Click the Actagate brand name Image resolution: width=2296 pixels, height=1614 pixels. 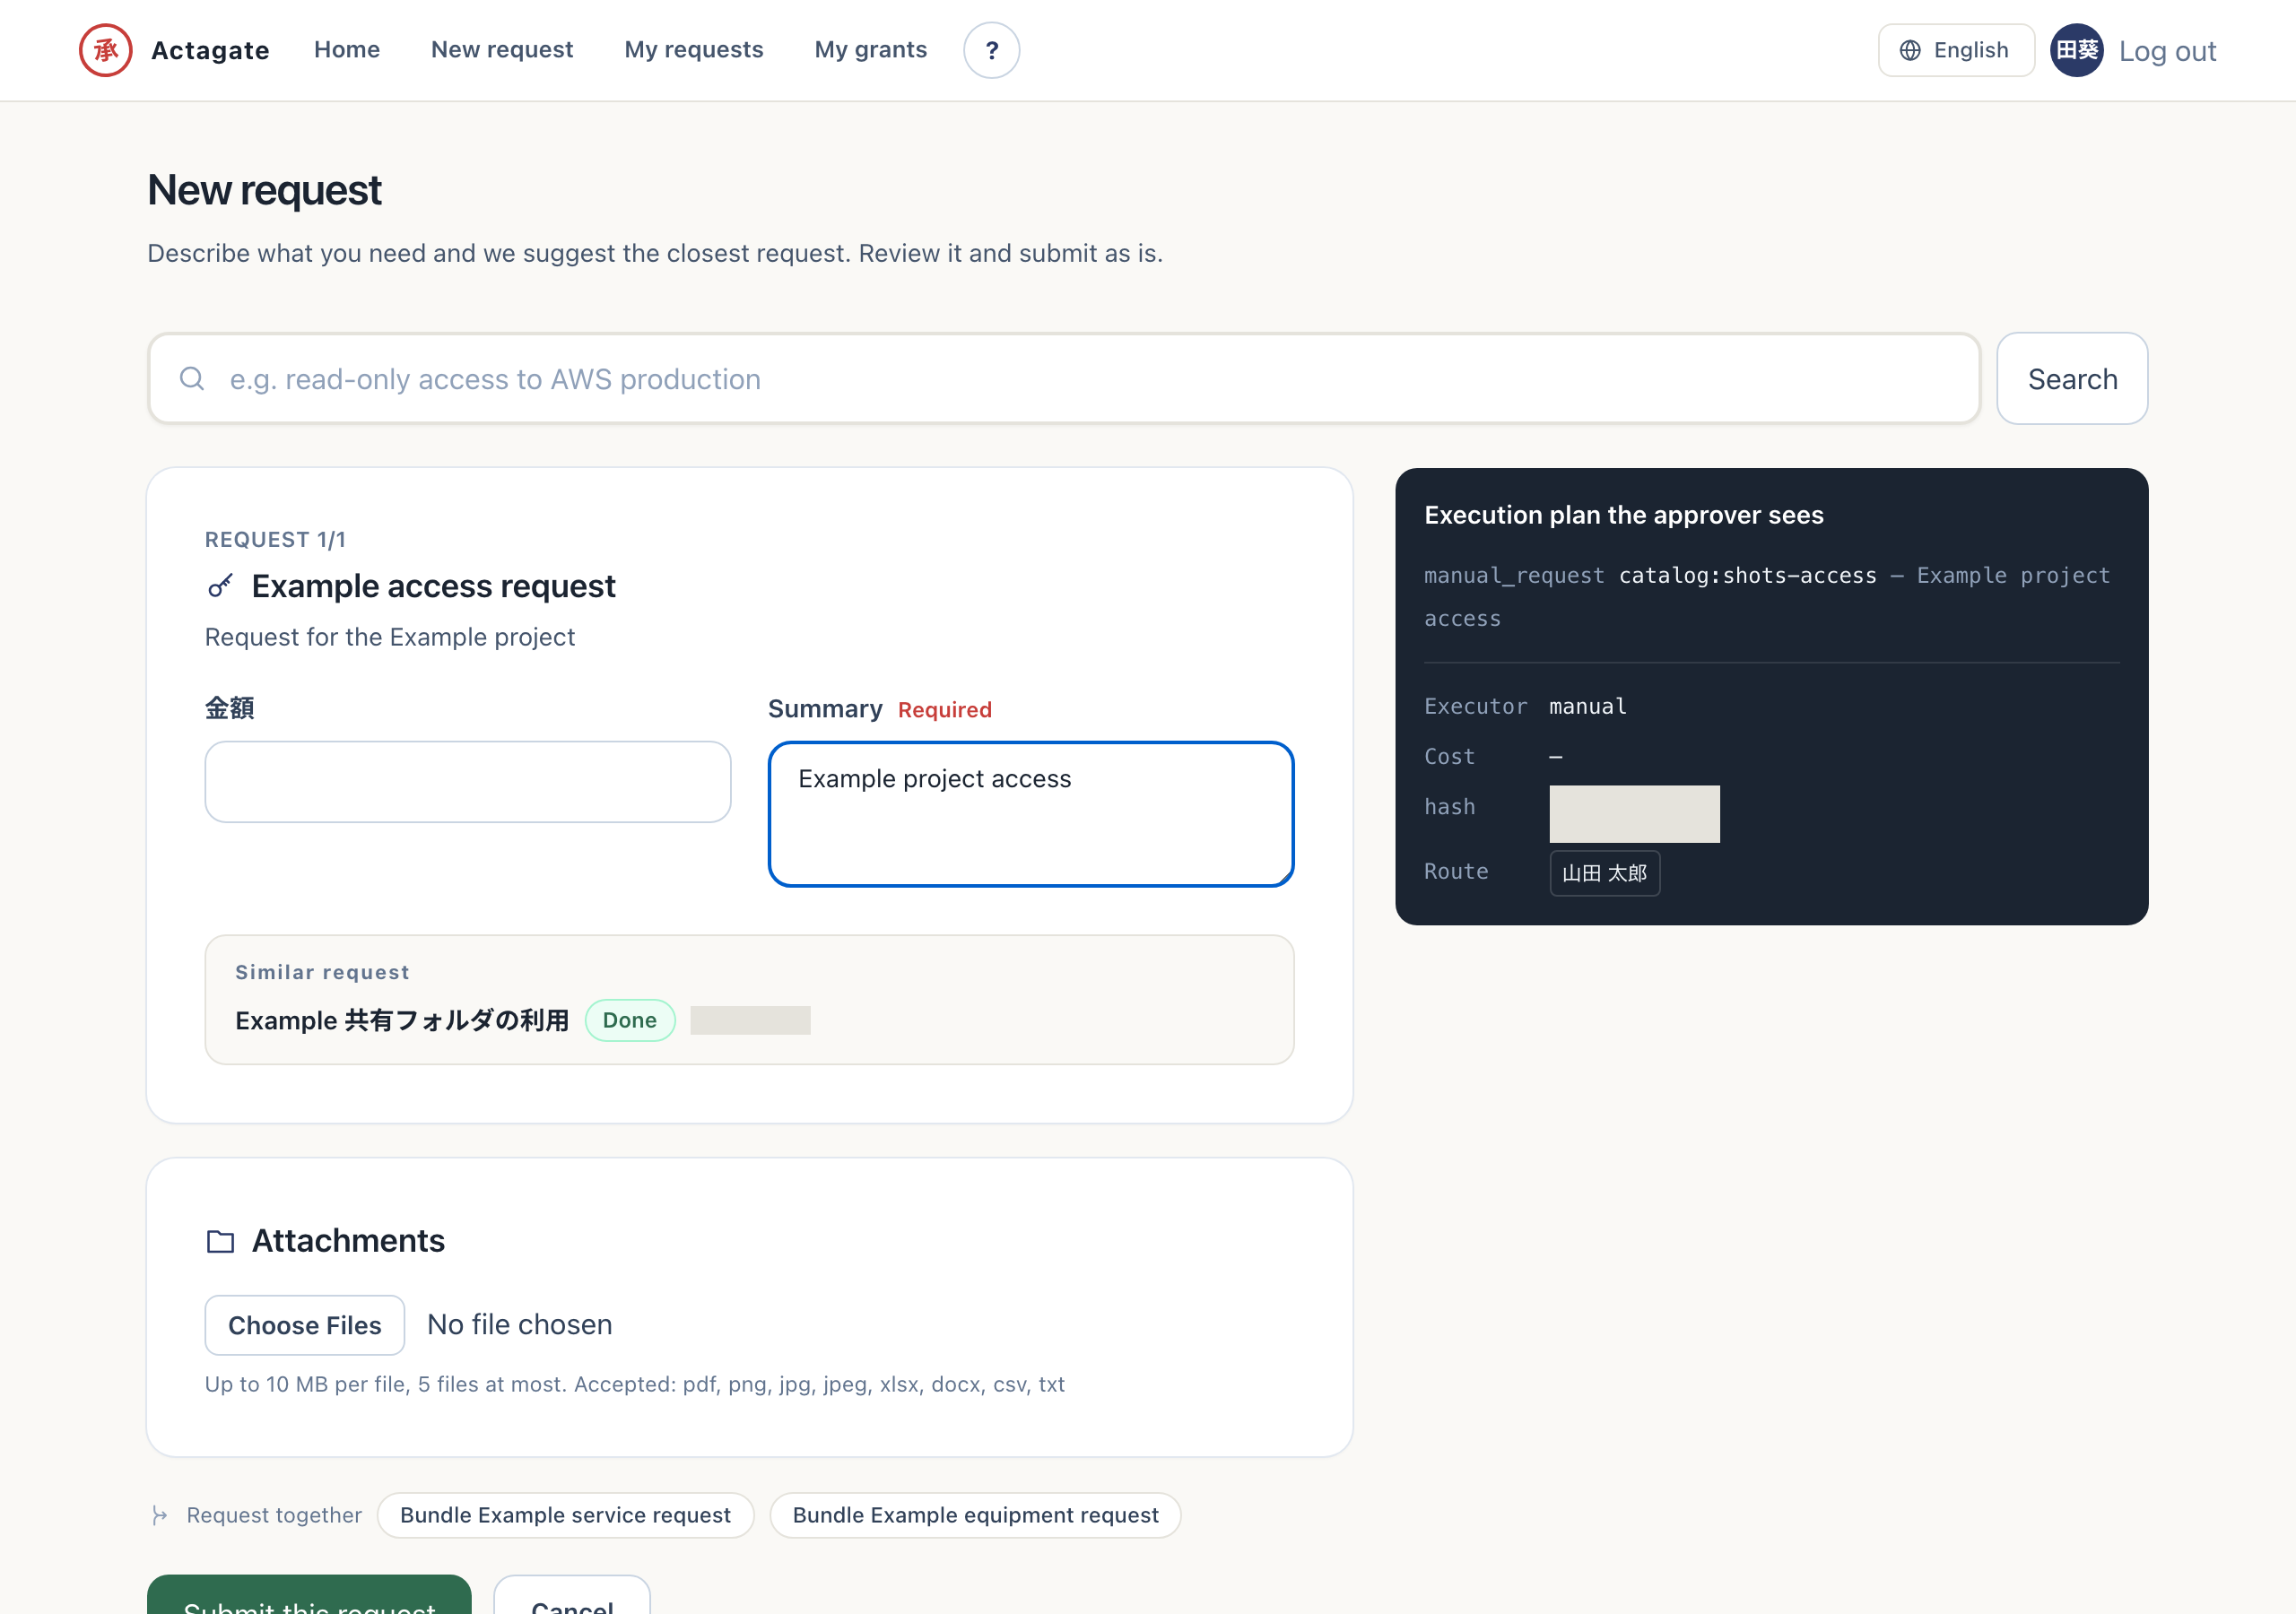pyautogui.click(x=210, y=50)
